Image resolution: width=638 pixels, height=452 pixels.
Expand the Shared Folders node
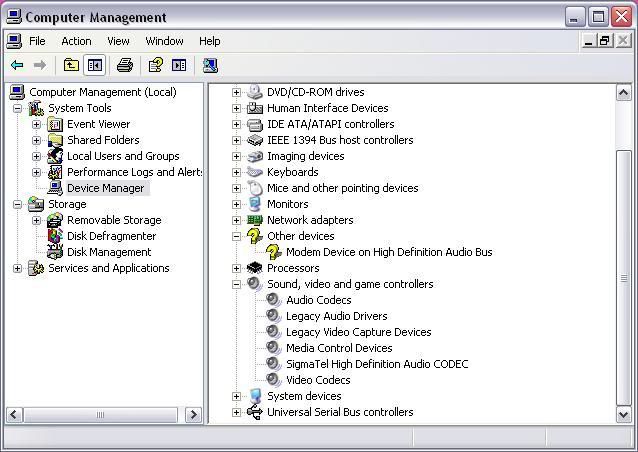[37, 140]
